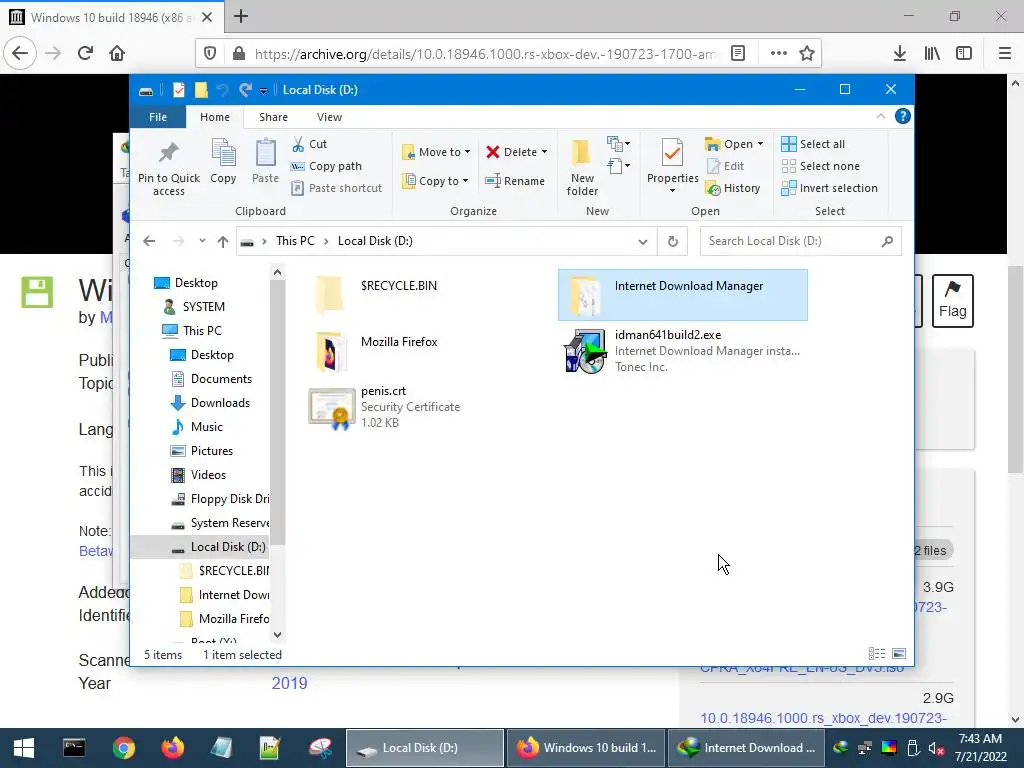
Task: Open the Move to dropdown
Action: pyautogui.click(x=436, y=152)
